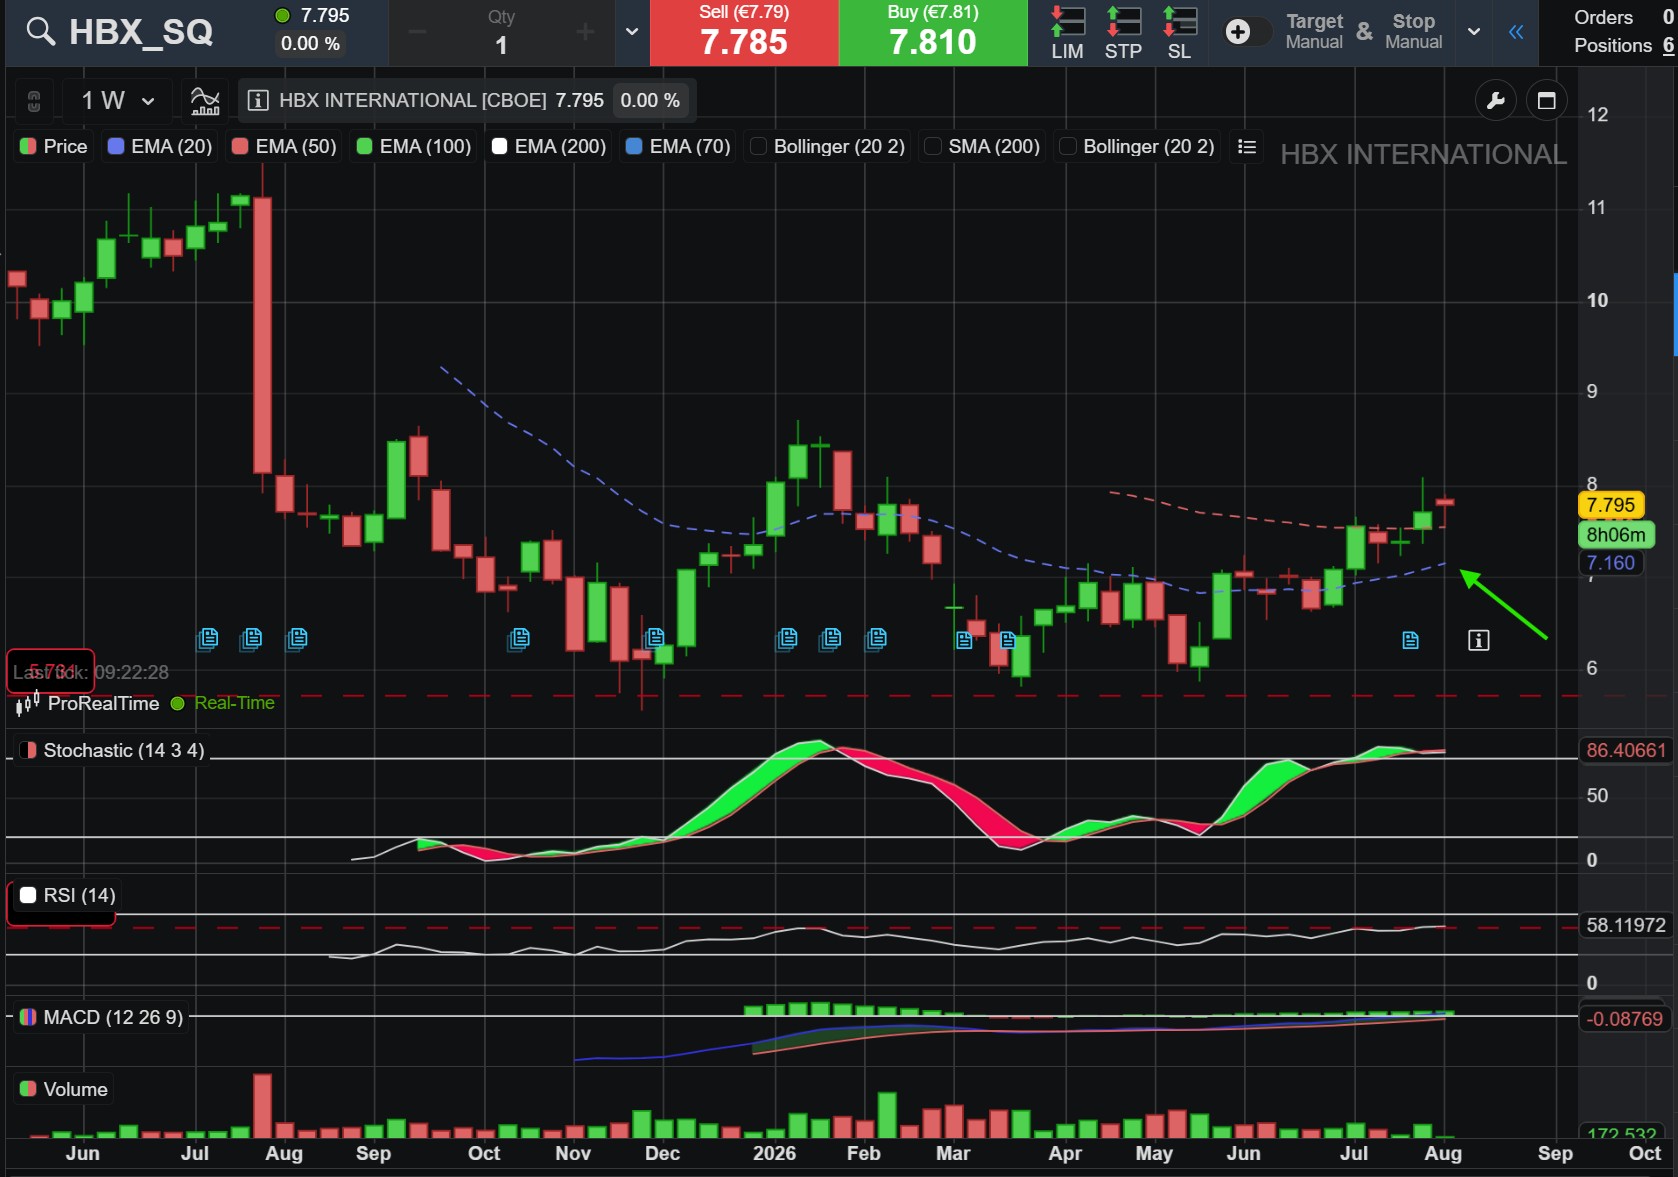Click the 58.11972 RSI value label

pos(1626,925)
